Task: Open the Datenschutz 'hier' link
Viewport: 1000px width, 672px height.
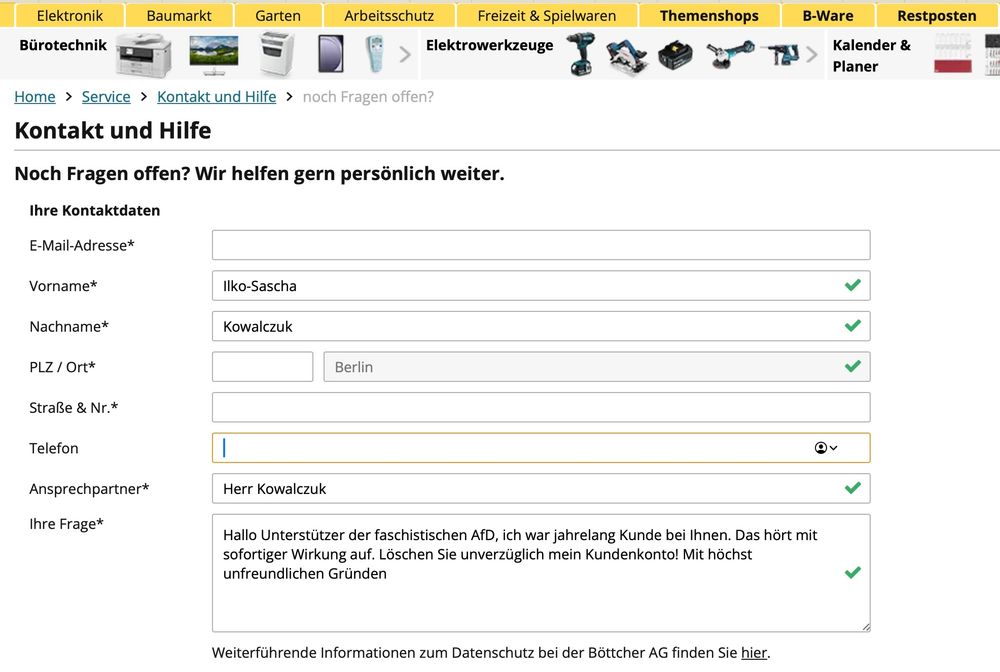Action: (754, 652)
